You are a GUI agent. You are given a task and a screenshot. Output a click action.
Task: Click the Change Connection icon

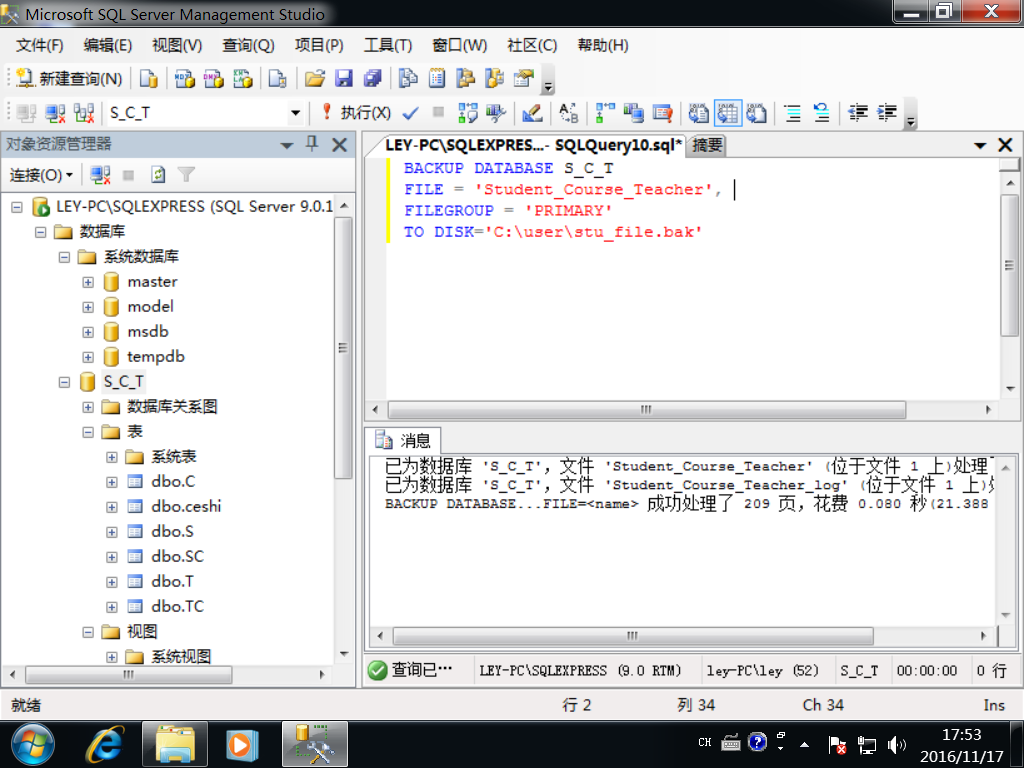pyautogui.click(x=84, y=113)
